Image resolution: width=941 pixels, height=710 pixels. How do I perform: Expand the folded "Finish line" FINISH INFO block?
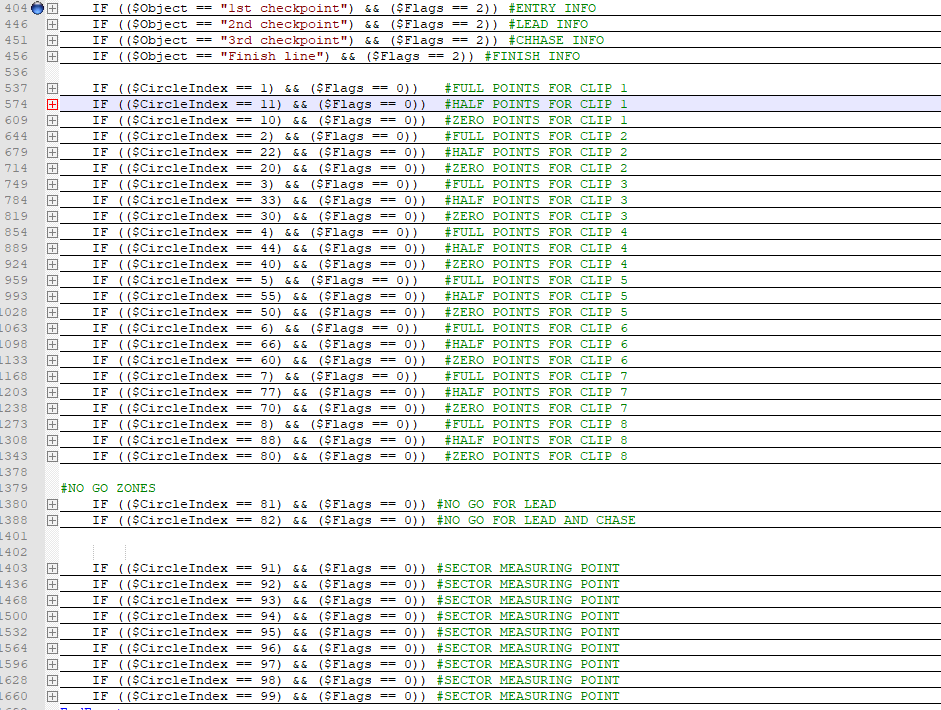(x=52, y=56)
